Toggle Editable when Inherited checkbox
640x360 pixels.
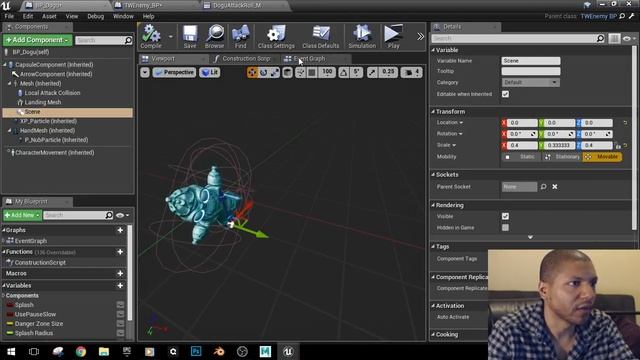point(505,94)
